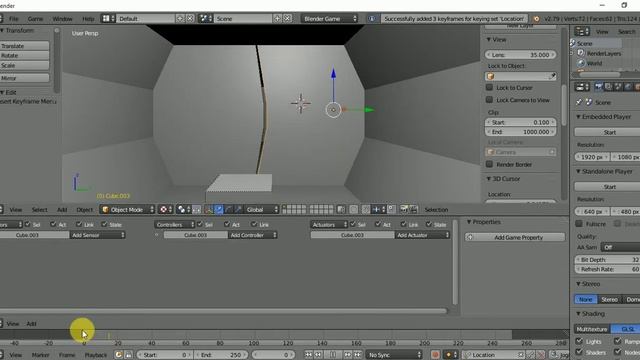The height and width of the screenshot is (360, 640).
Task: Select the Render properties tab icon
Action: 598,87
